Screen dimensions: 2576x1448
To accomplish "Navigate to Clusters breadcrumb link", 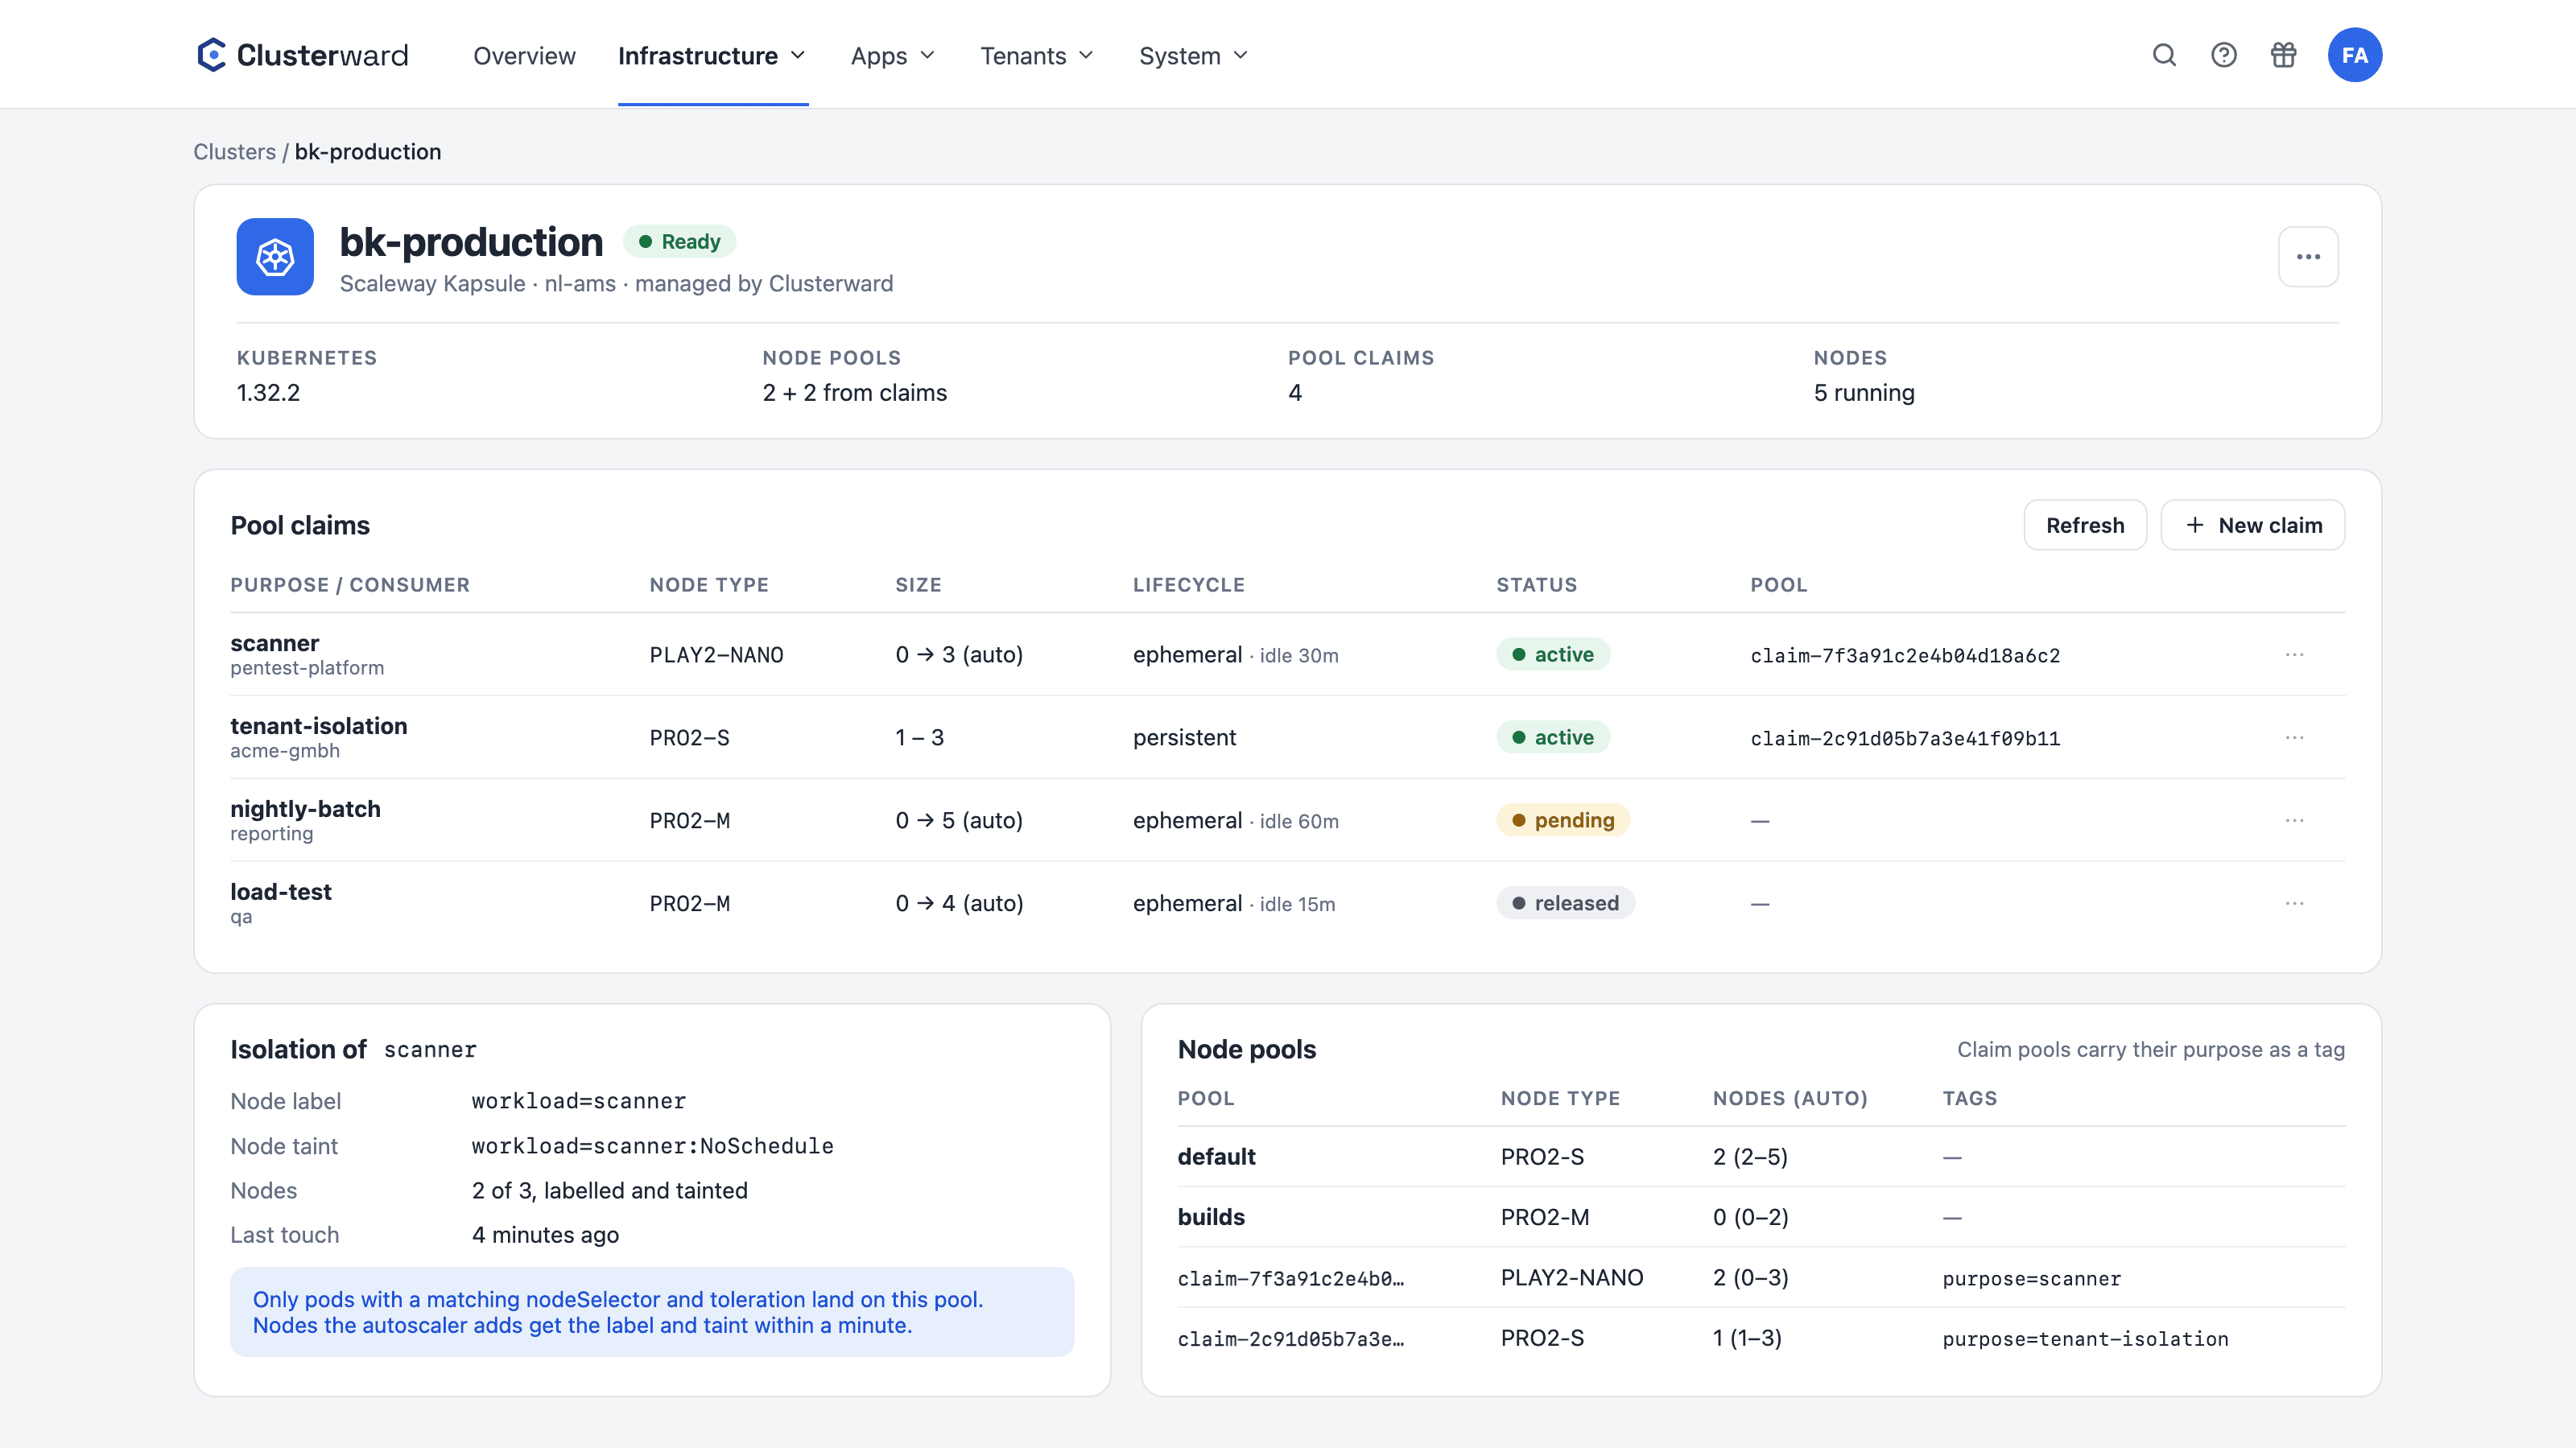I will tap(234, 152).
